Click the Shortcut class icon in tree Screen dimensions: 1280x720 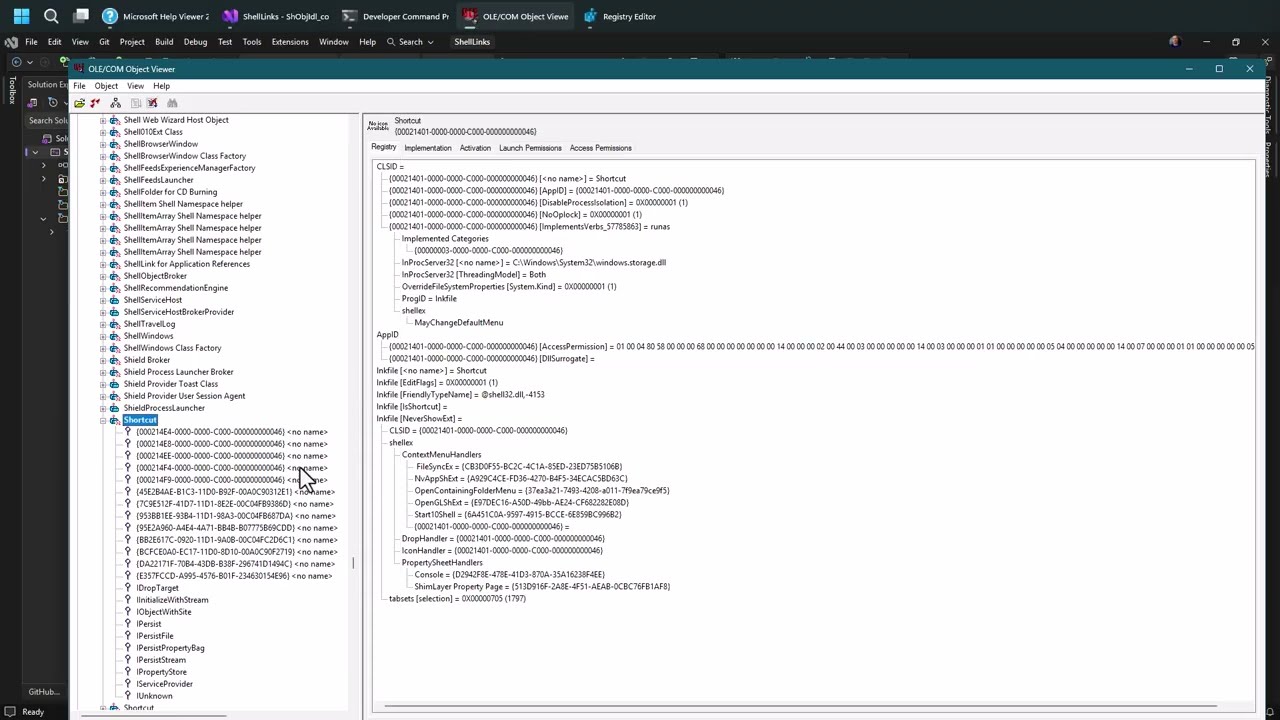(115, 420)
